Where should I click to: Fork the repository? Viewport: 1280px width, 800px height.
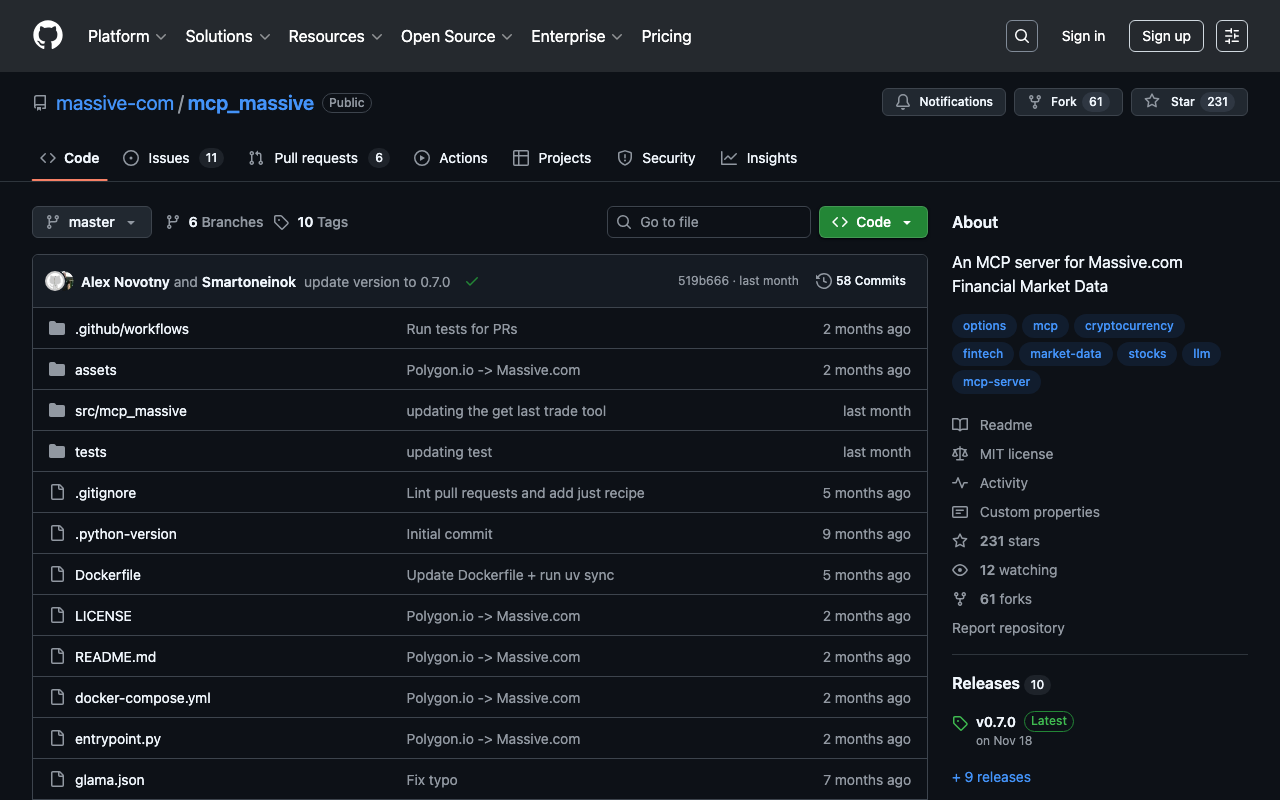coord(1062,102)
